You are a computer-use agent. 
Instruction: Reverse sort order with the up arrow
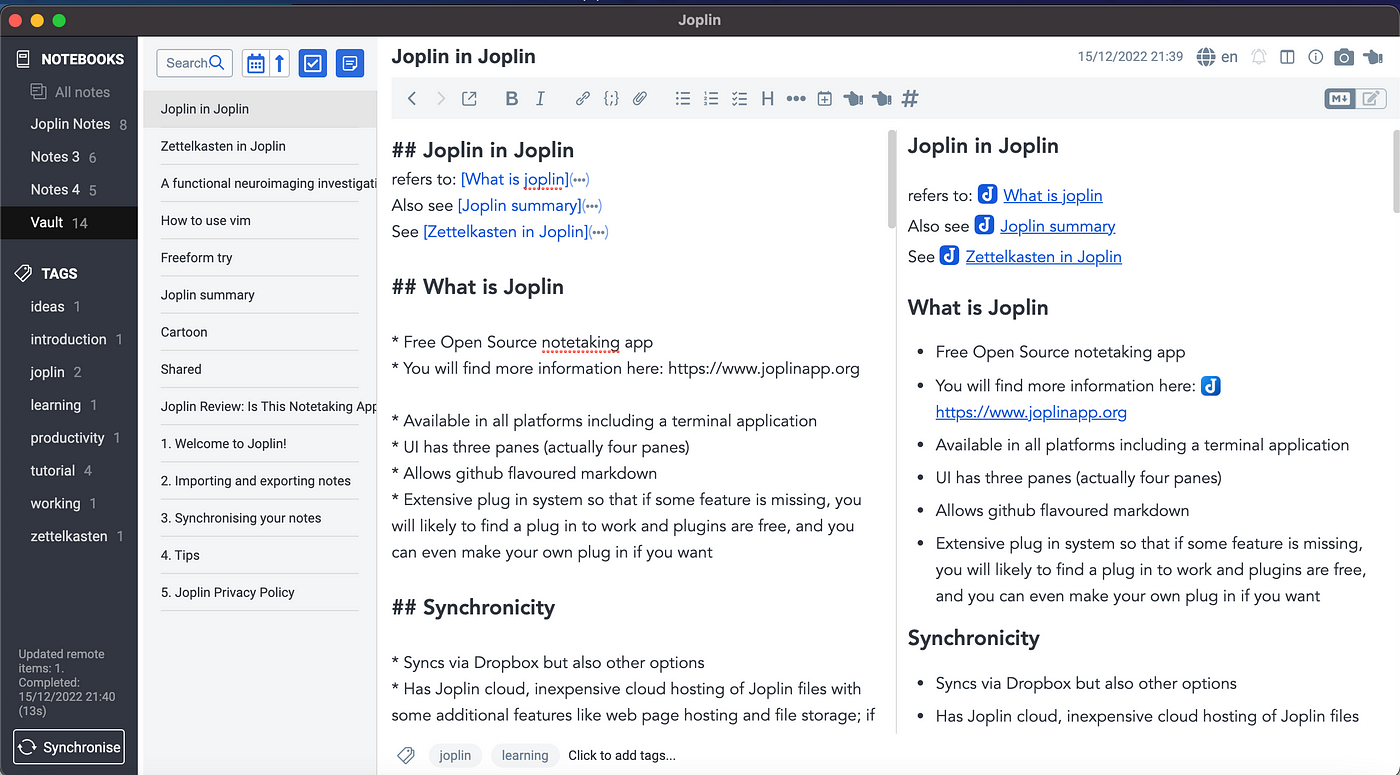[x=280, y=63]
